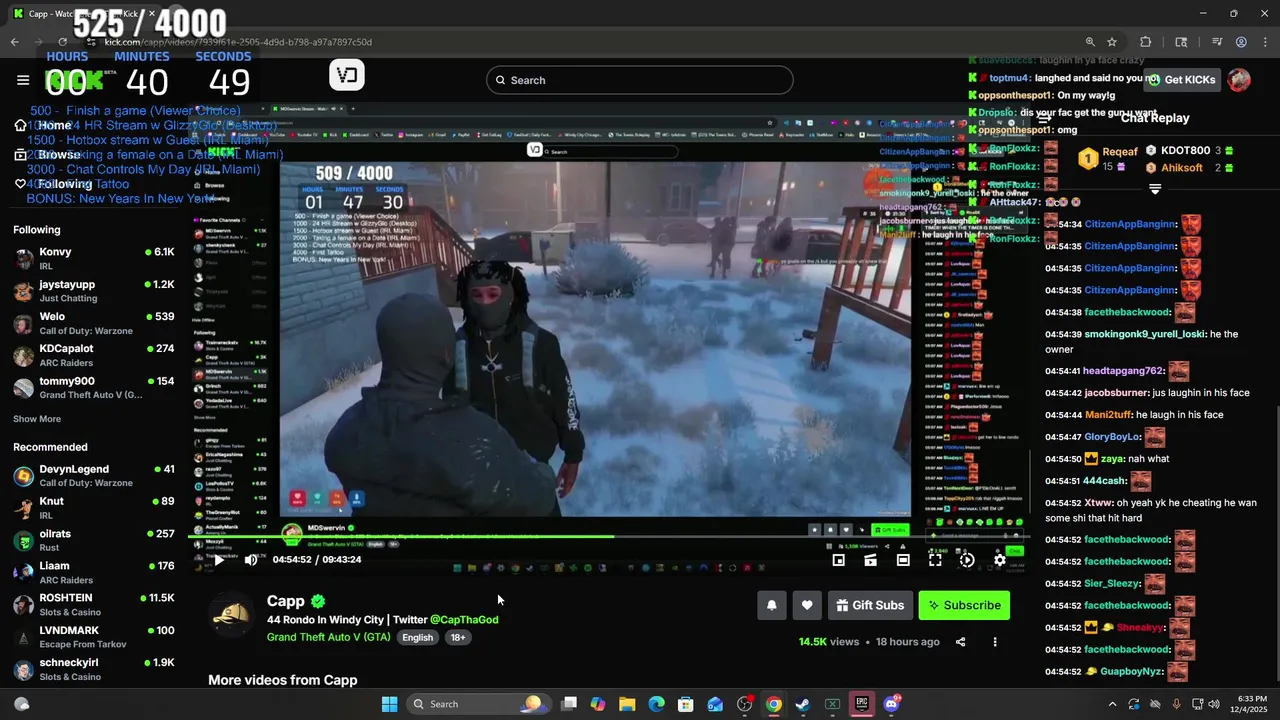Open Chrome three-dot menu
The image size is (1280, 720).
[1264, 42]
